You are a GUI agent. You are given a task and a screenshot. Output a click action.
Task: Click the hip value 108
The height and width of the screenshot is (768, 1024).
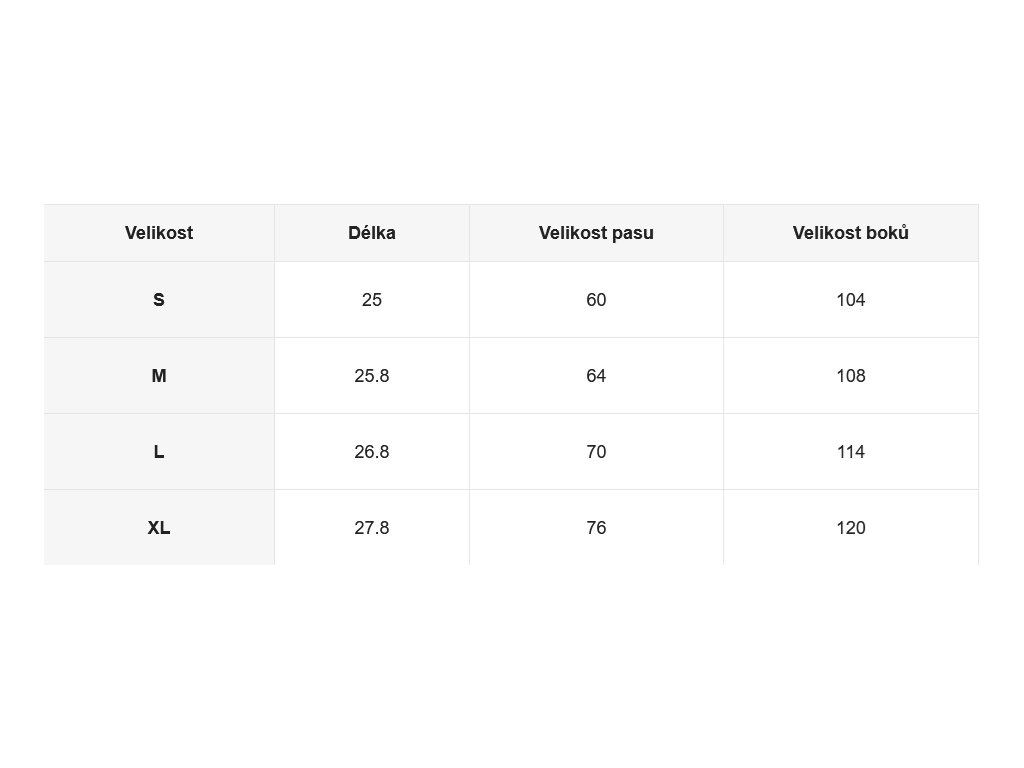[851, 376]
